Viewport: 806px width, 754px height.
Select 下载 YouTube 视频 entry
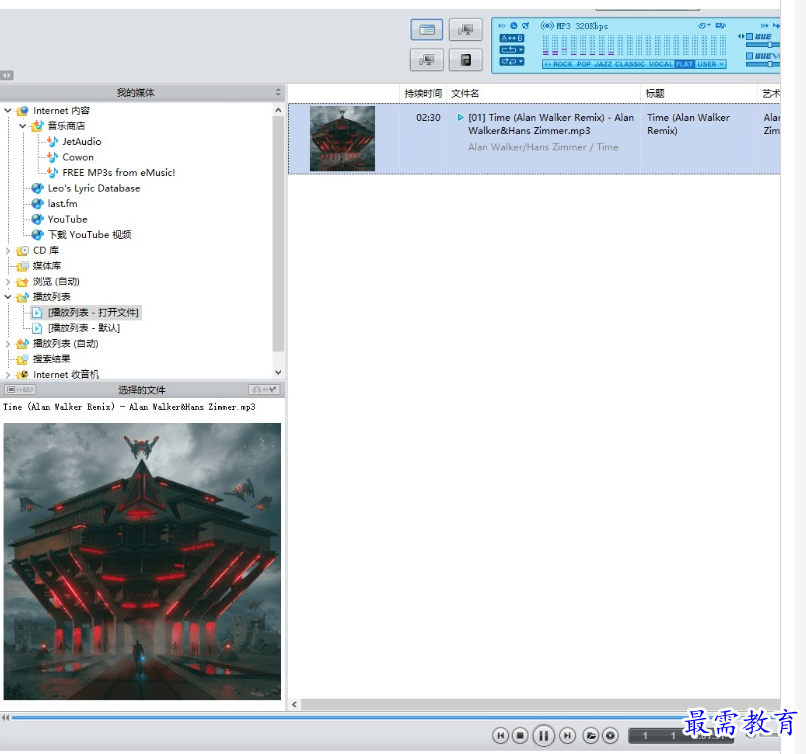coord(89,234)
